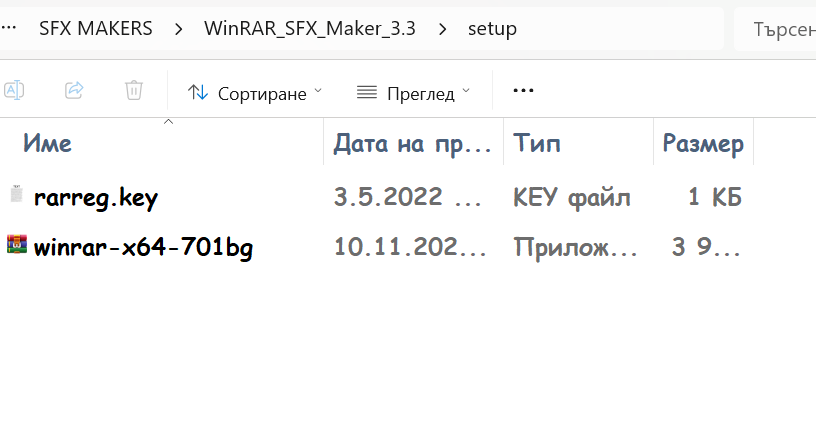816x432 pixels.
Task: Go to WinRAR_SFX_Maker_3.3 breadcrumb folder
Action: pyautogui.click(x=310, y=29)
